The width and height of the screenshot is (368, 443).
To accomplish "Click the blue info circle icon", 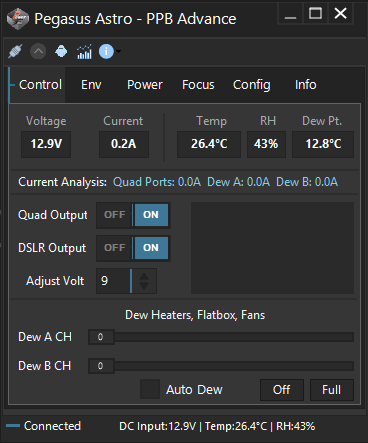I will point(106,52).
